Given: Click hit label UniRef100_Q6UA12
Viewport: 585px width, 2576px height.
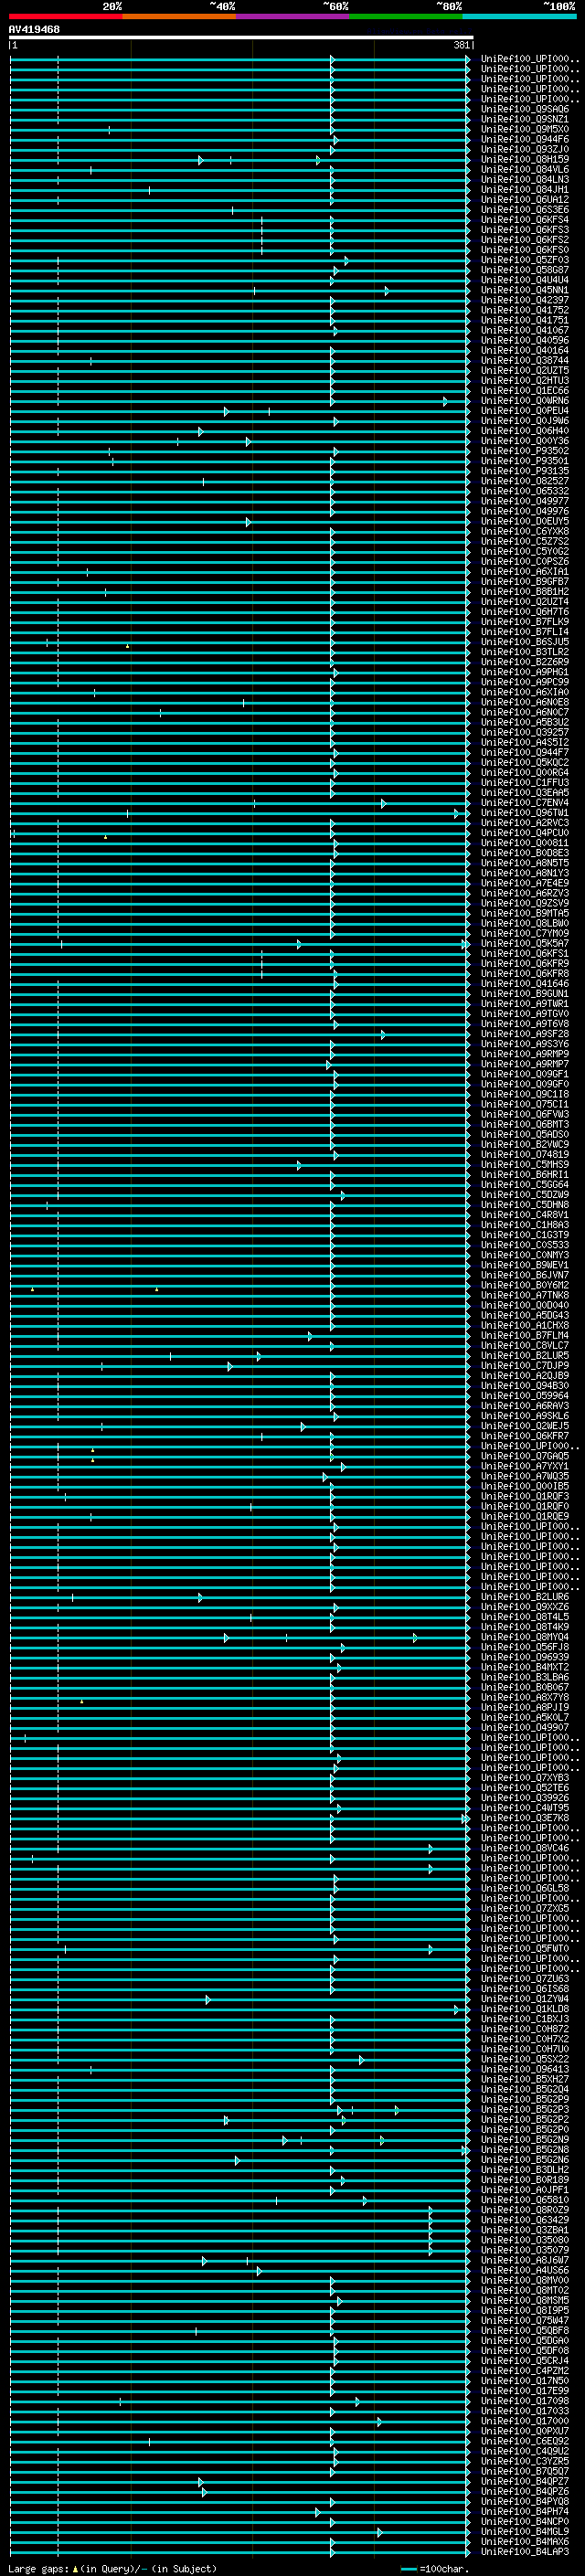Looking at the screenshot, I should pos(524,200).
